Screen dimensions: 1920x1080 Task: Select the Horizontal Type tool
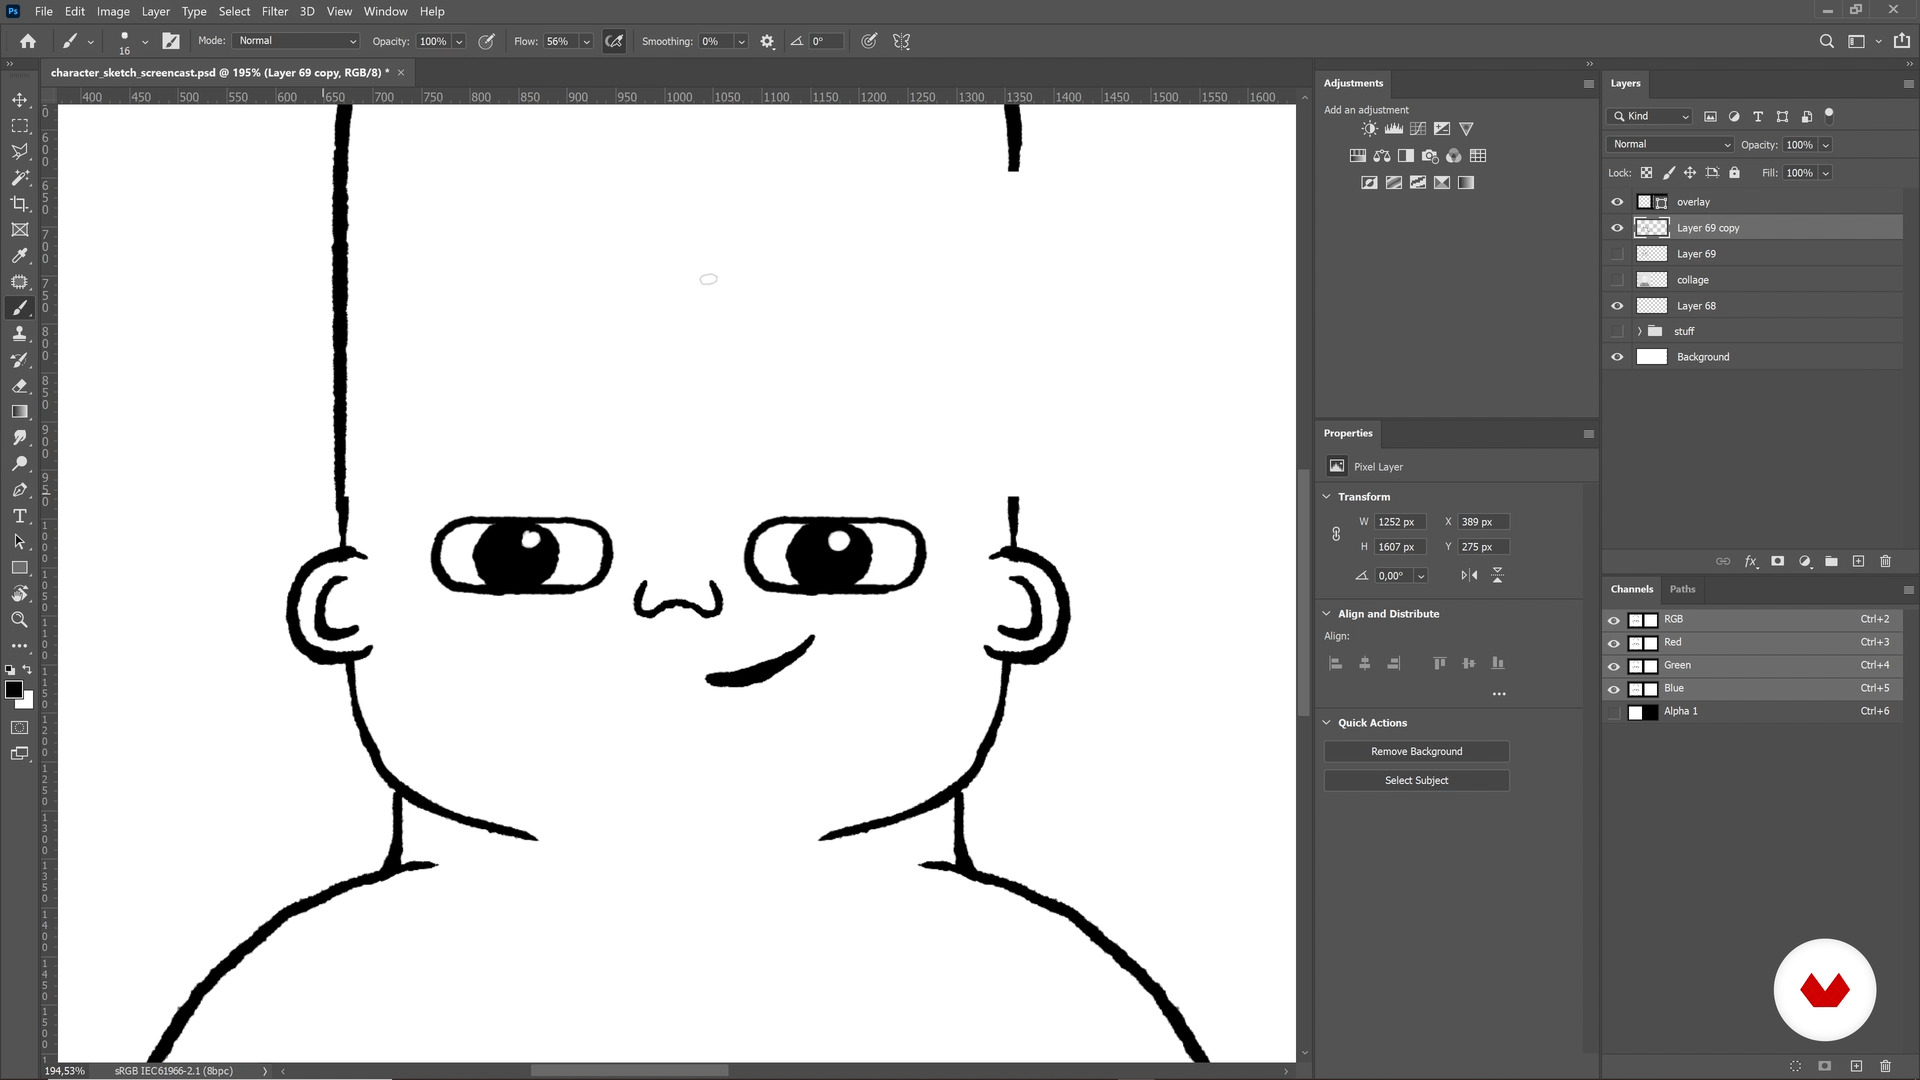pyautogui.click(x=19, y=516)
